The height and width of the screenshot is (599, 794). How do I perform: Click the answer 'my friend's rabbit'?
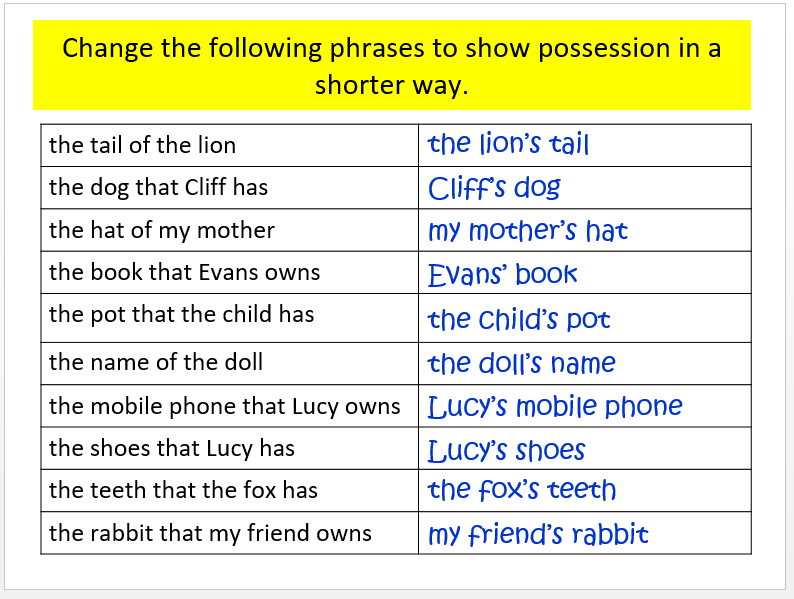click(x=538, y=534)
